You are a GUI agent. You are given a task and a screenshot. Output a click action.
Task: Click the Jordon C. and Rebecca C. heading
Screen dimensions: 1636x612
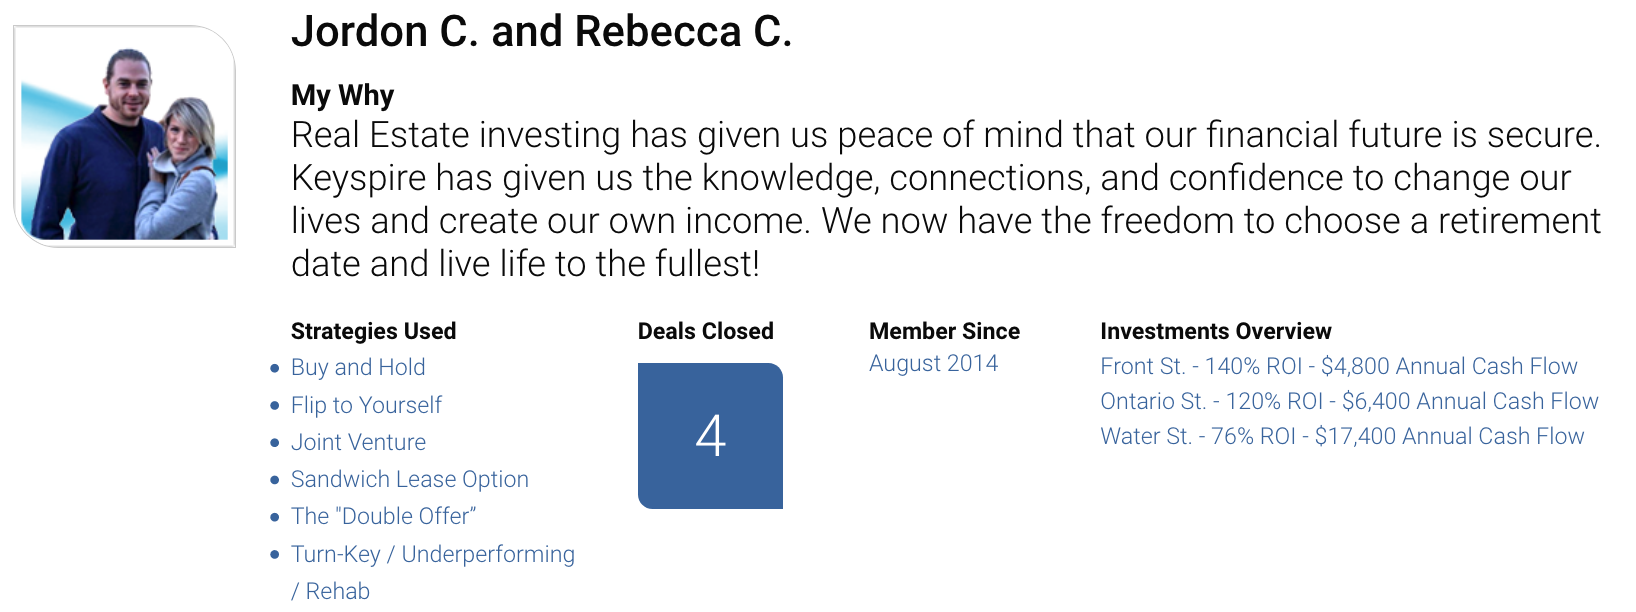click(x=541, y=31)
